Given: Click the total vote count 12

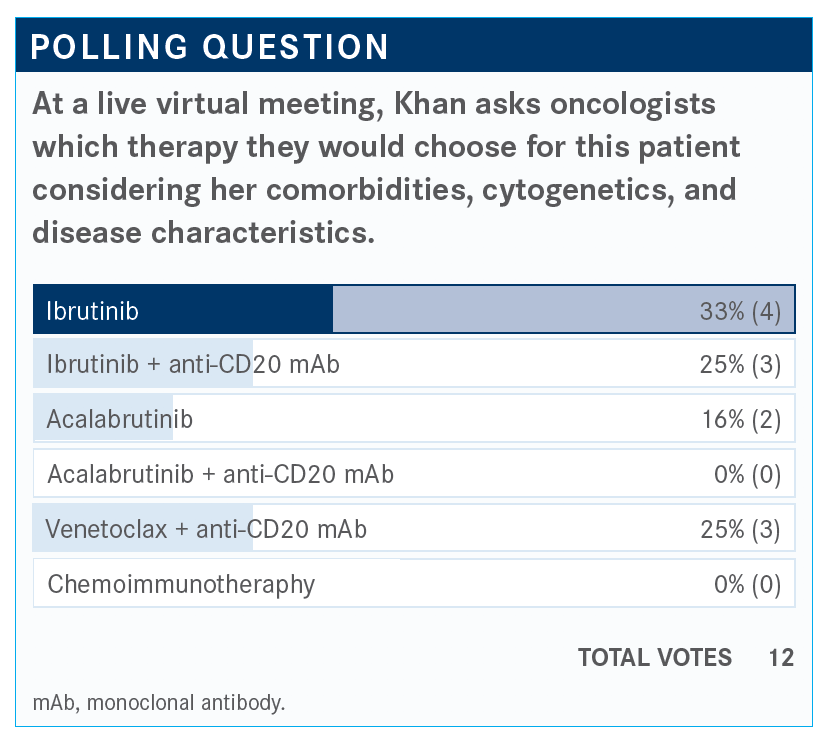Looking at the screenshot, I should click(x=781, y=657).
